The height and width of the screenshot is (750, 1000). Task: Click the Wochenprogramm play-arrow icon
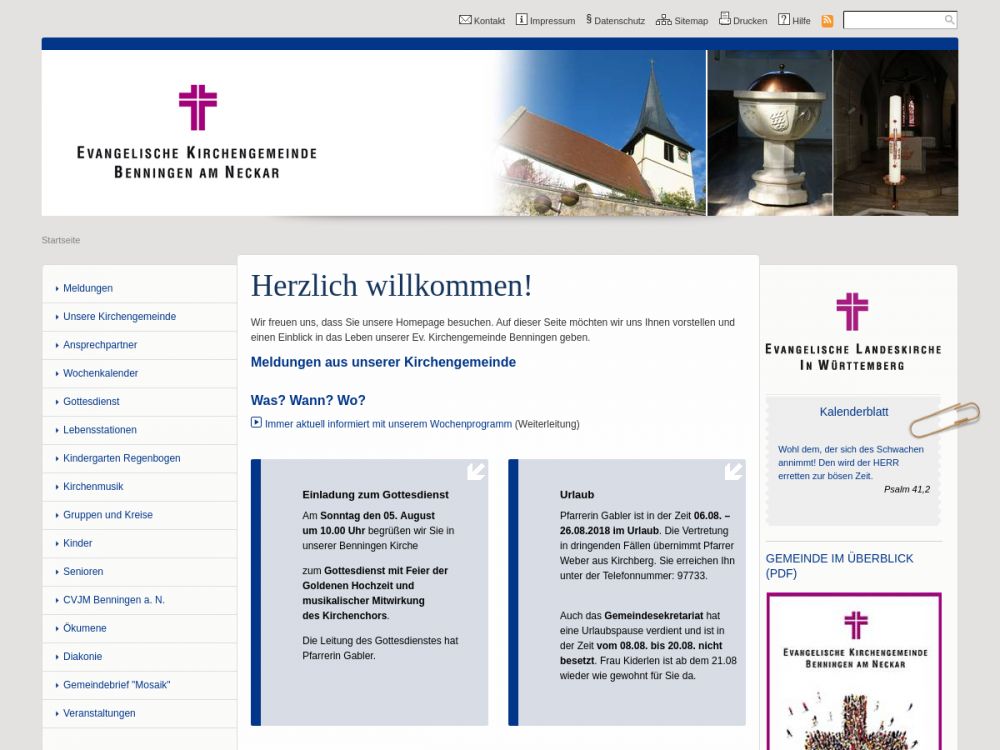[x=256, y=423]
